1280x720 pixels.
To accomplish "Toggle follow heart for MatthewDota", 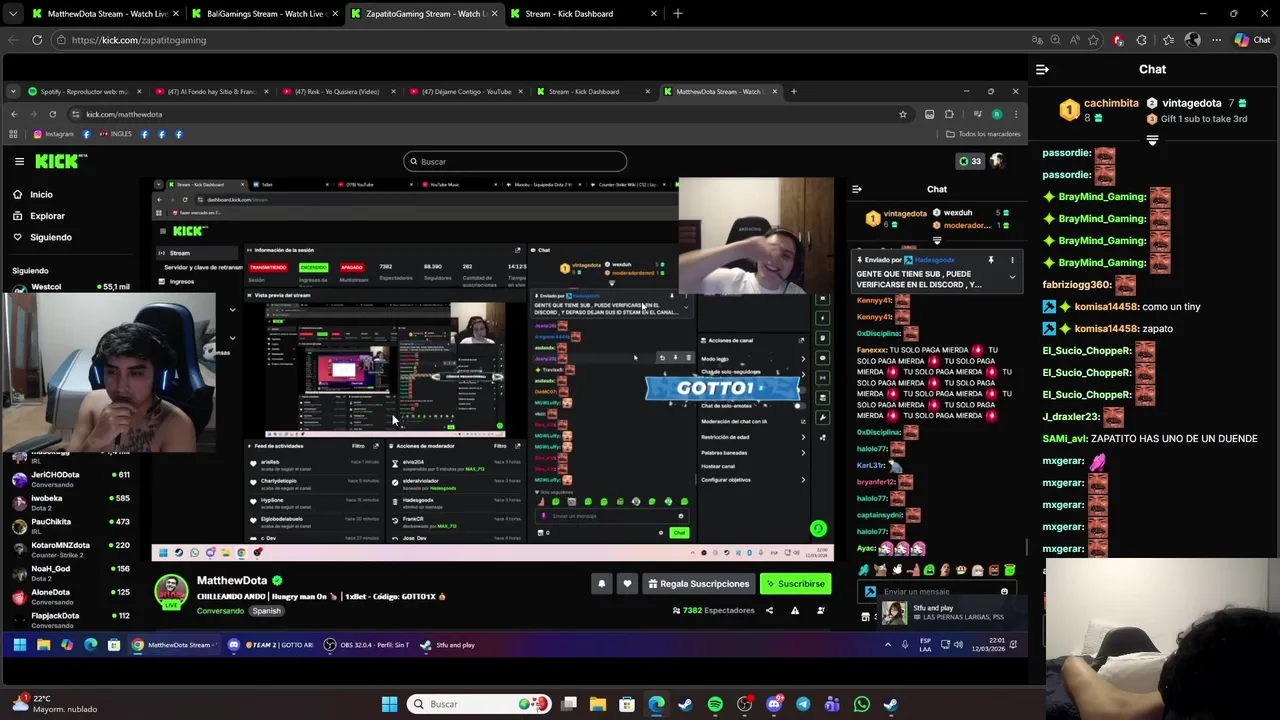I will point(627,584).
